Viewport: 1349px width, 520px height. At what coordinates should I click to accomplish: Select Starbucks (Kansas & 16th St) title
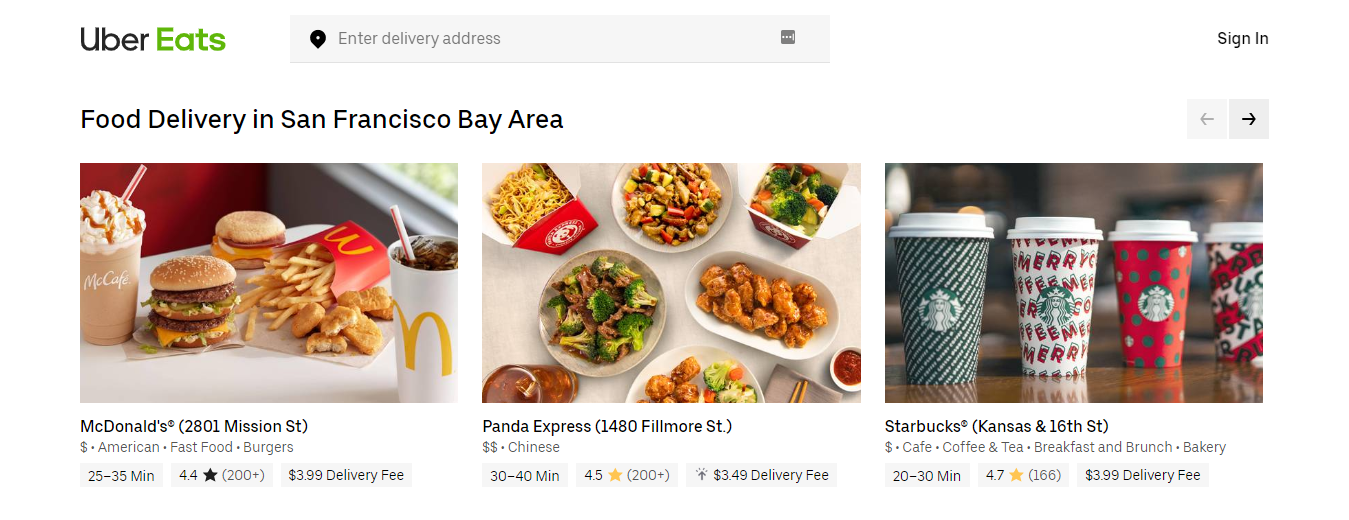(996, 426)
